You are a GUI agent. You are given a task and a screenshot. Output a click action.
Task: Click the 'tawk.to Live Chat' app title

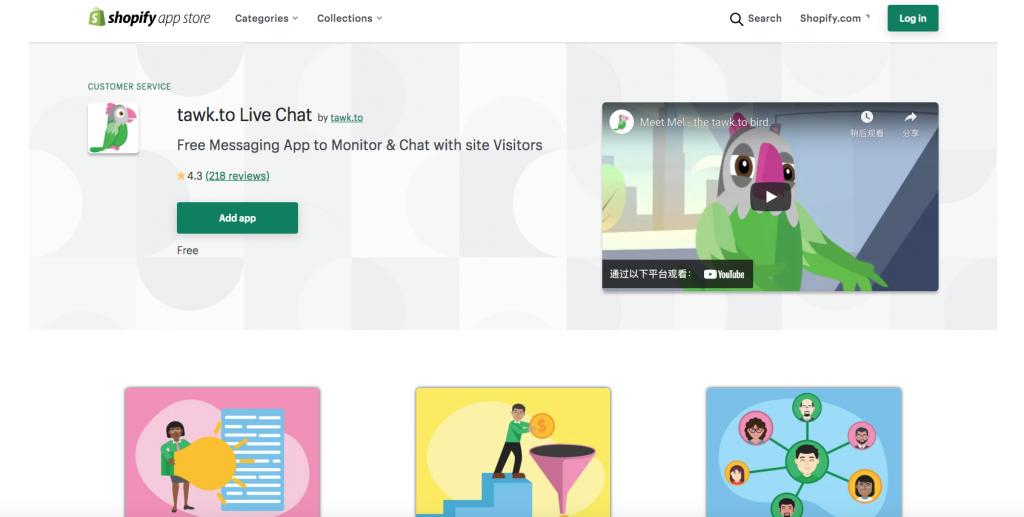pos(244,115)
